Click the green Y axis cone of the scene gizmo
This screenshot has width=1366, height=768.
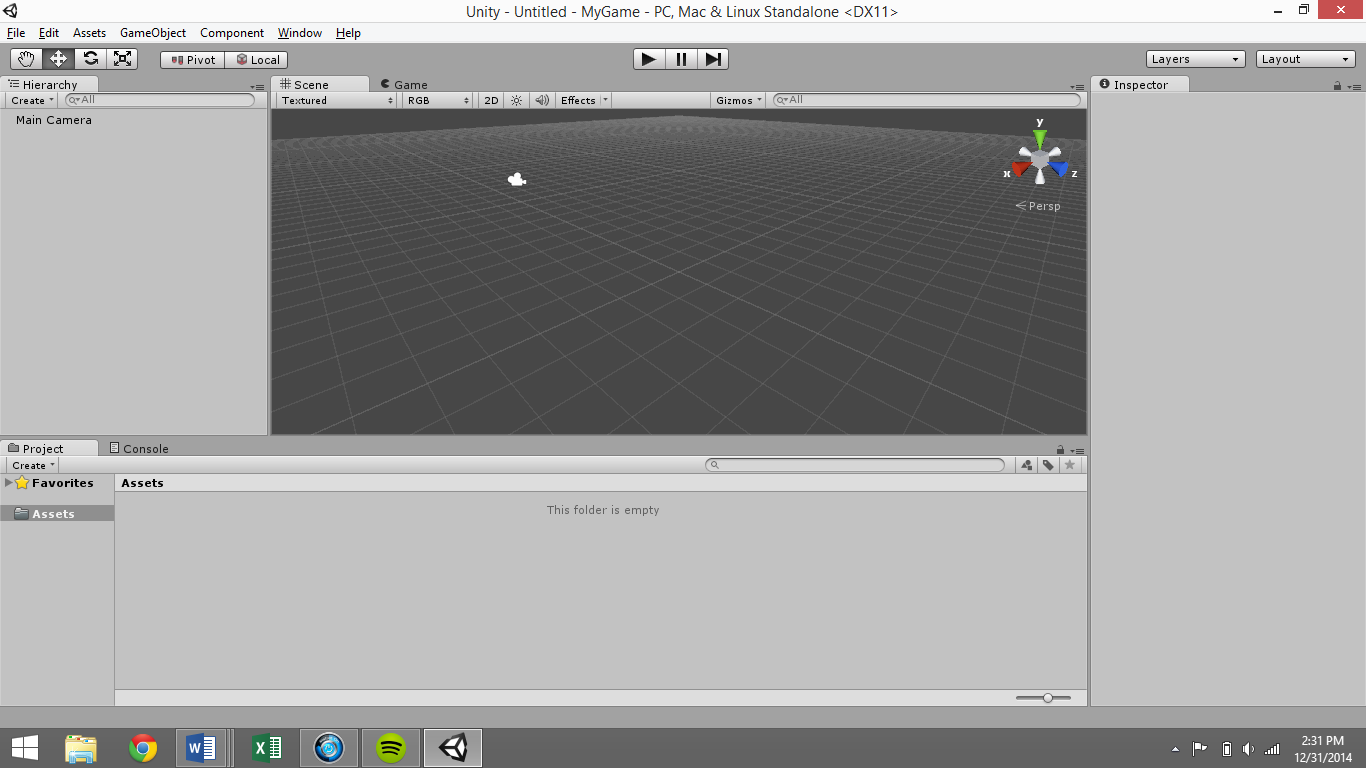pos(1040,138)
